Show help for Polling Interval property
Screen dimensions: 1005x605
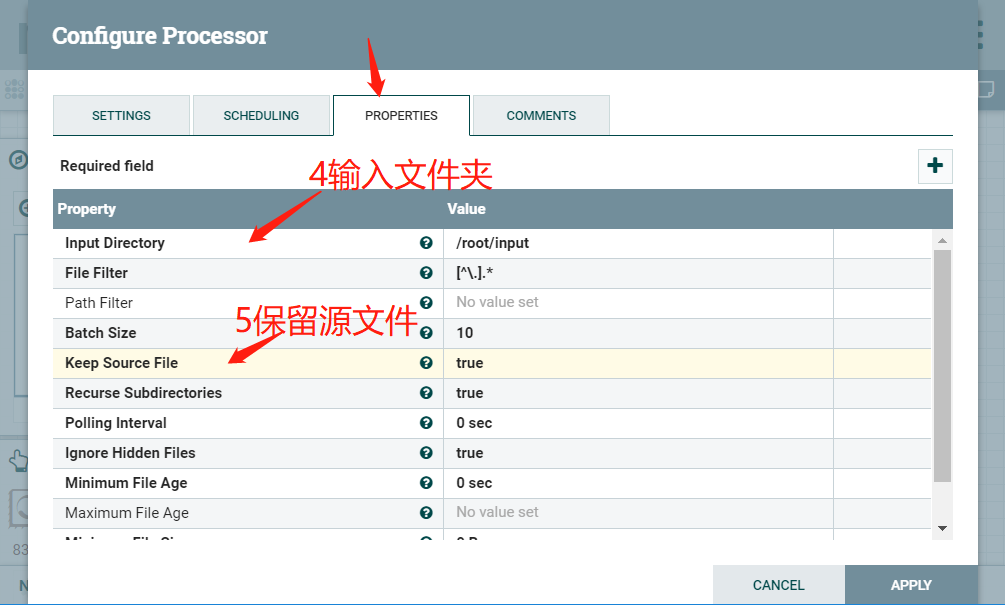click(426, 423)
